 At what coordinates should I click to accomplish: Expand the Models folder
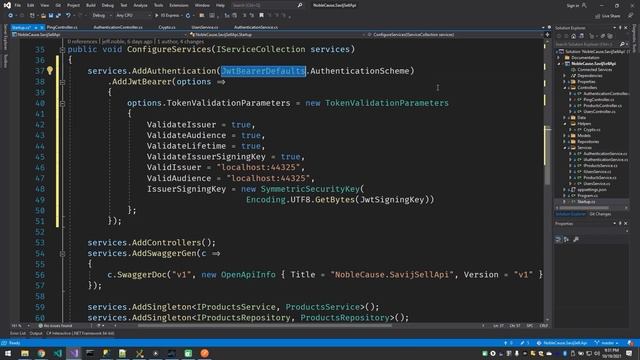click(564, 136)
